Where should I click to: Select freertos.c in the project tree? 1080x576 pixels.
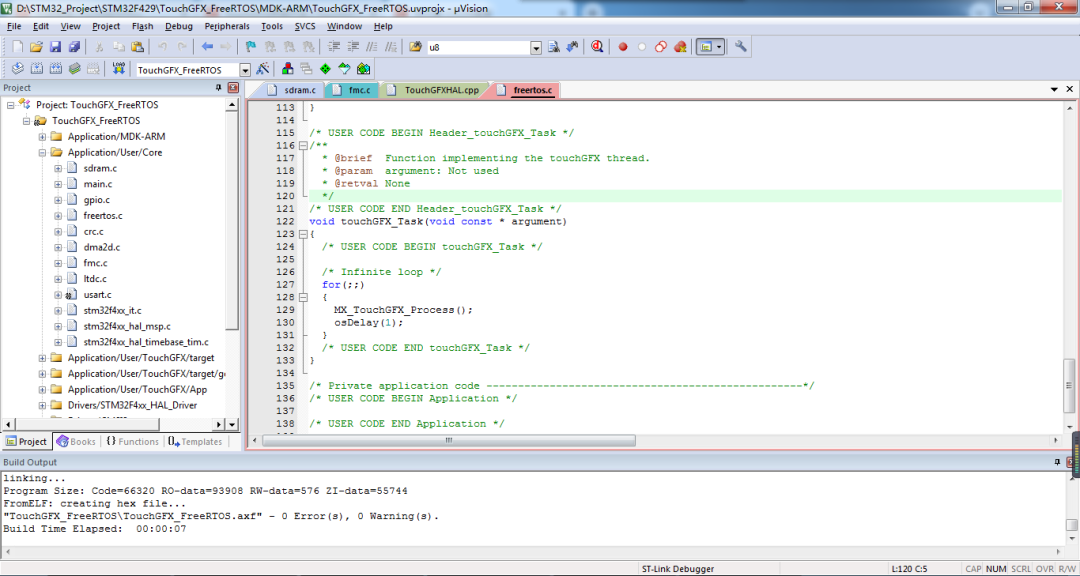point(103,216)
